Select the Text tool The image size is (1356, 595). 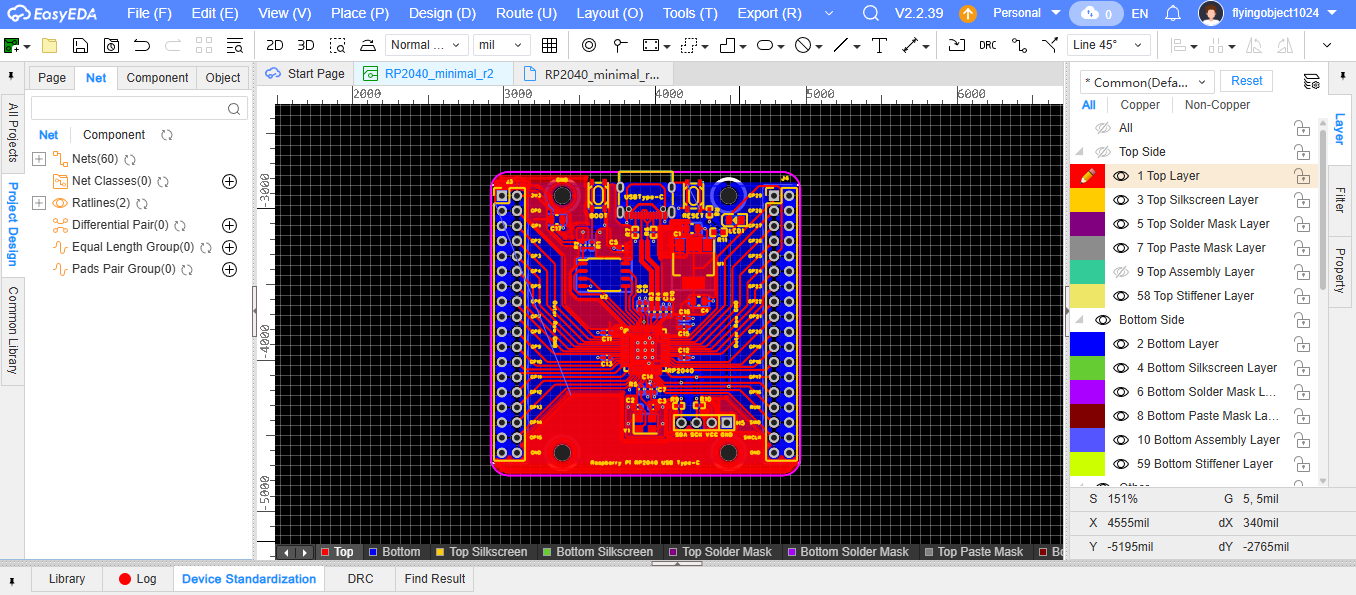tap(879, 45)
